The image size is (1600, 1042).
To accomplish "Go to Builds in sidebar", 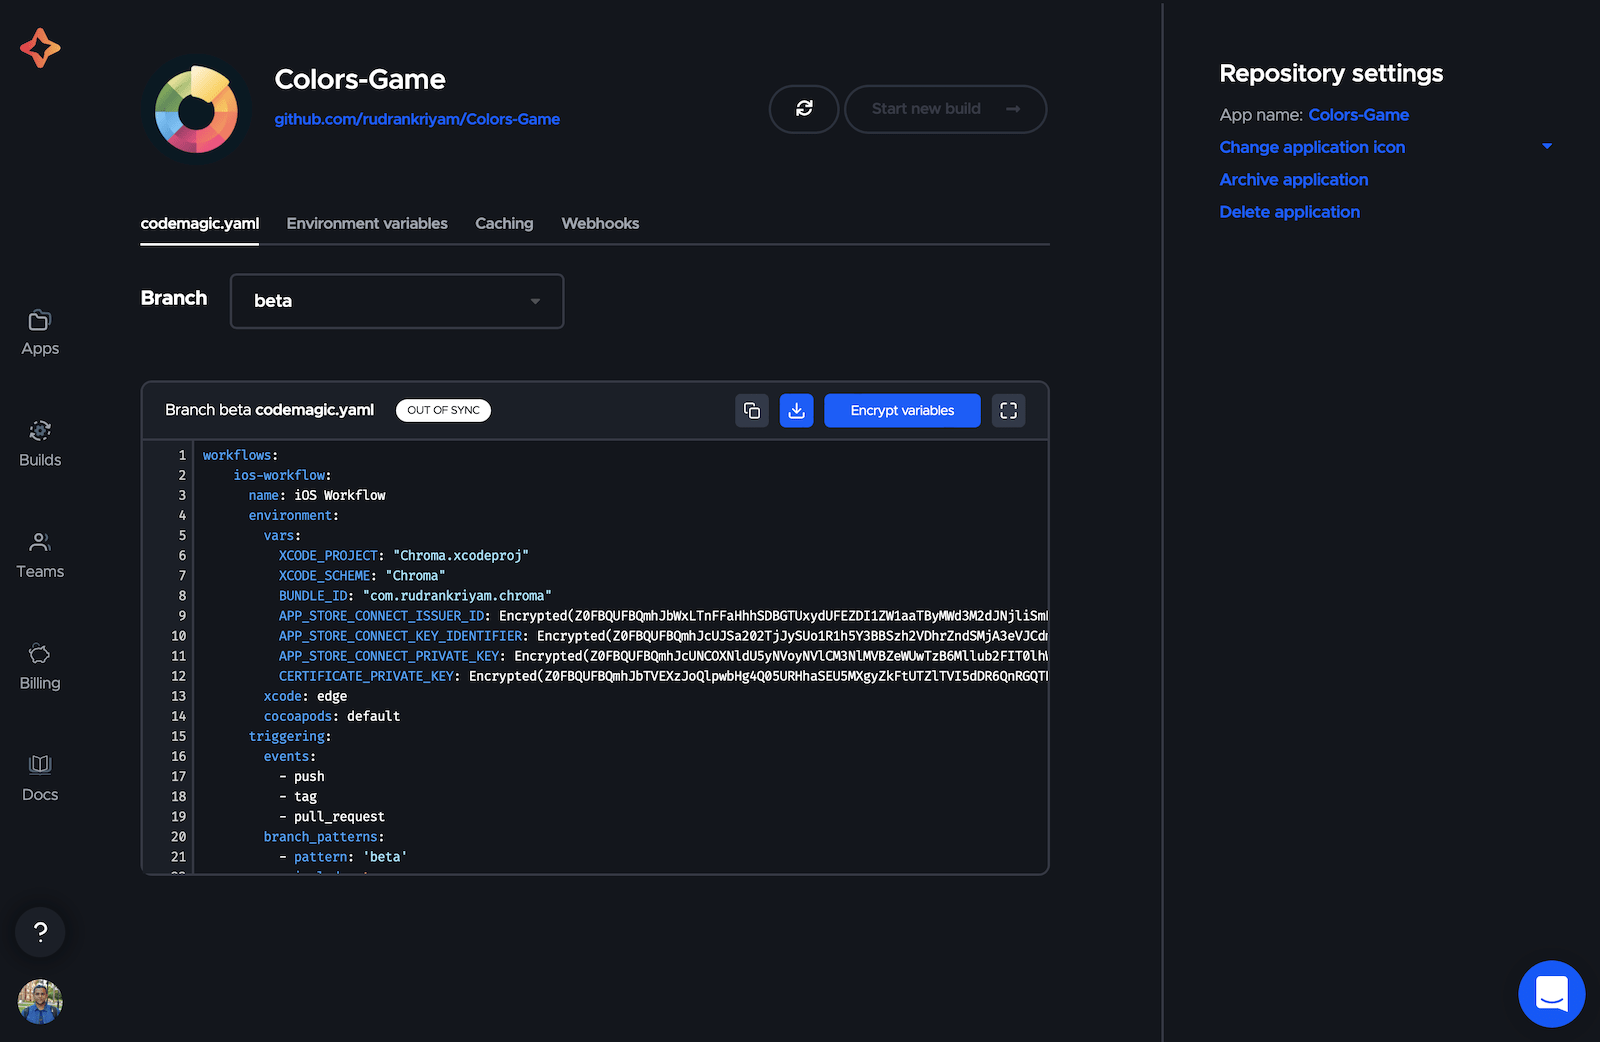I will [40, 444].
